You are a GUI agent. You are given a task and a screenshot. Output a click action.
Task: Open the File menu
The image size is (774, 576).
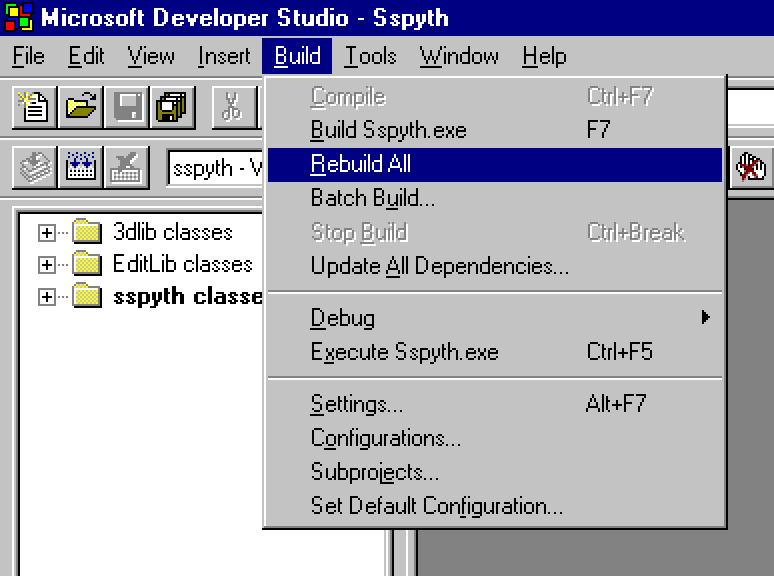click(28, 56)
